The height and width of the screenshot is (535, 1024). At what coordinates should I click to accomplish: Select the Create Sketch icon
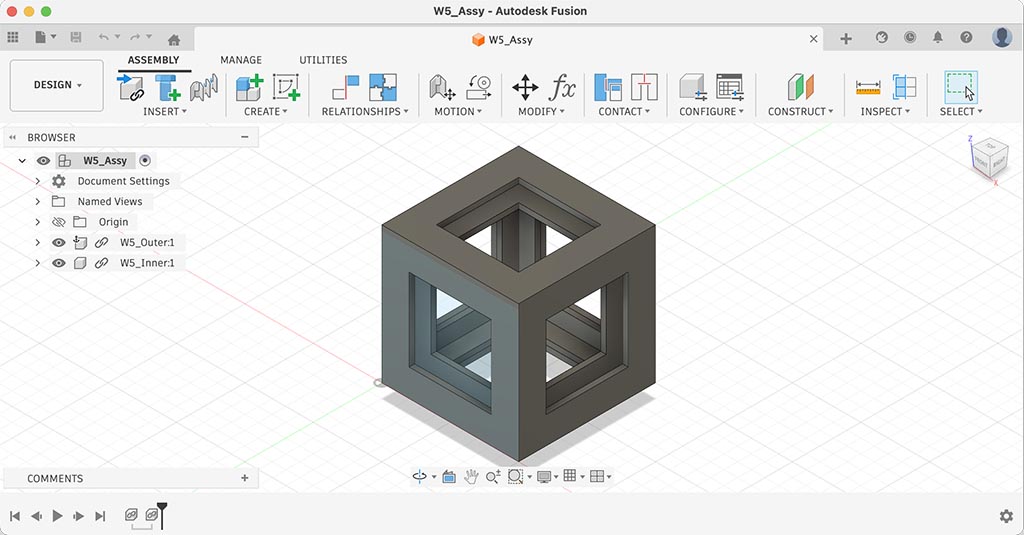pyautogui.click(x=285, y=88)
